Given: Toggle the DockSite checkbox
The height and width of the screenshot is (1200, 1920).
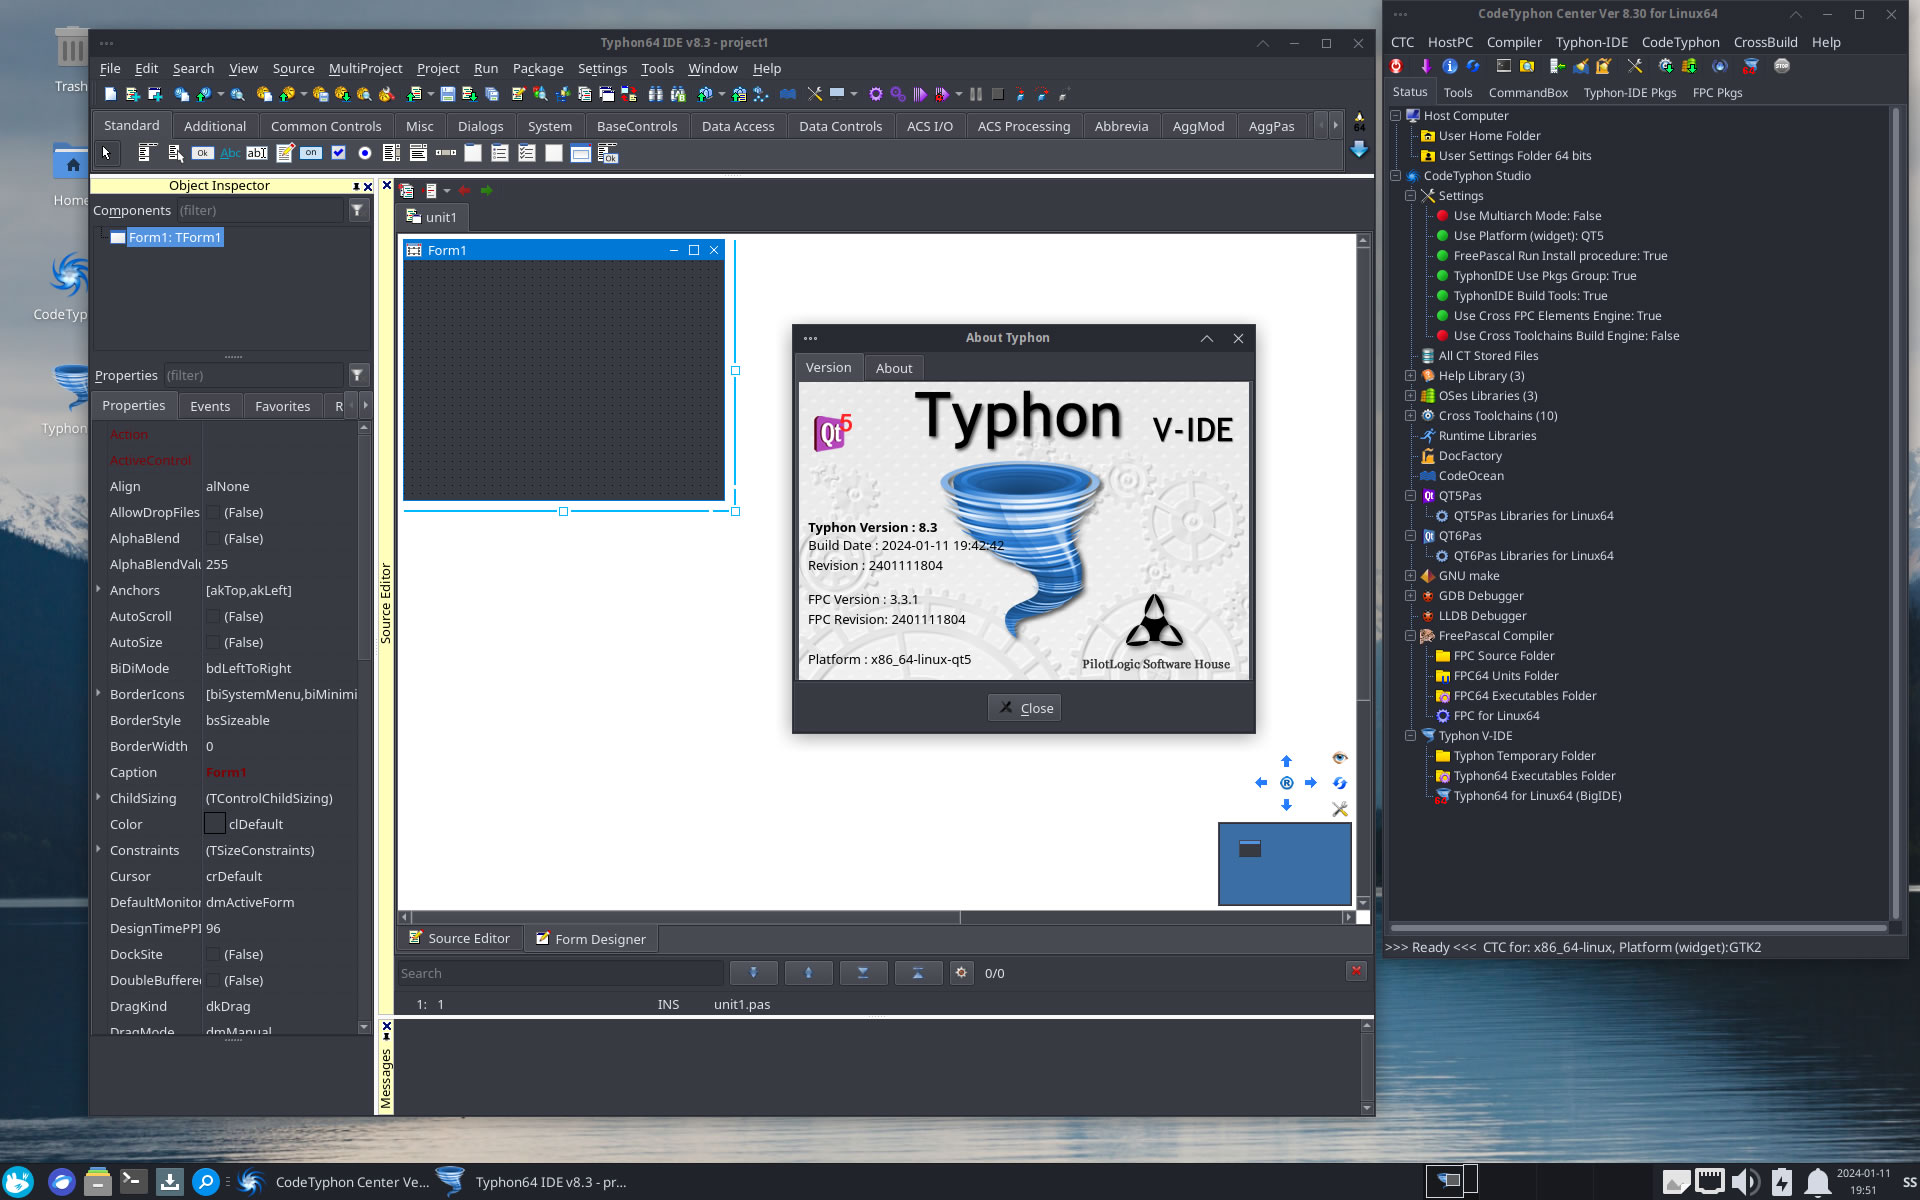Looking at the screenshot, I should coord(213,954).
